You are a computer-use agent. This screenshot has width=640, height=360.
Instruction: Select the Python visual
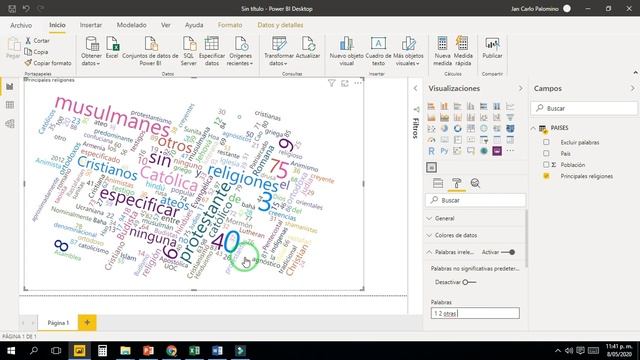pos(444,151)
